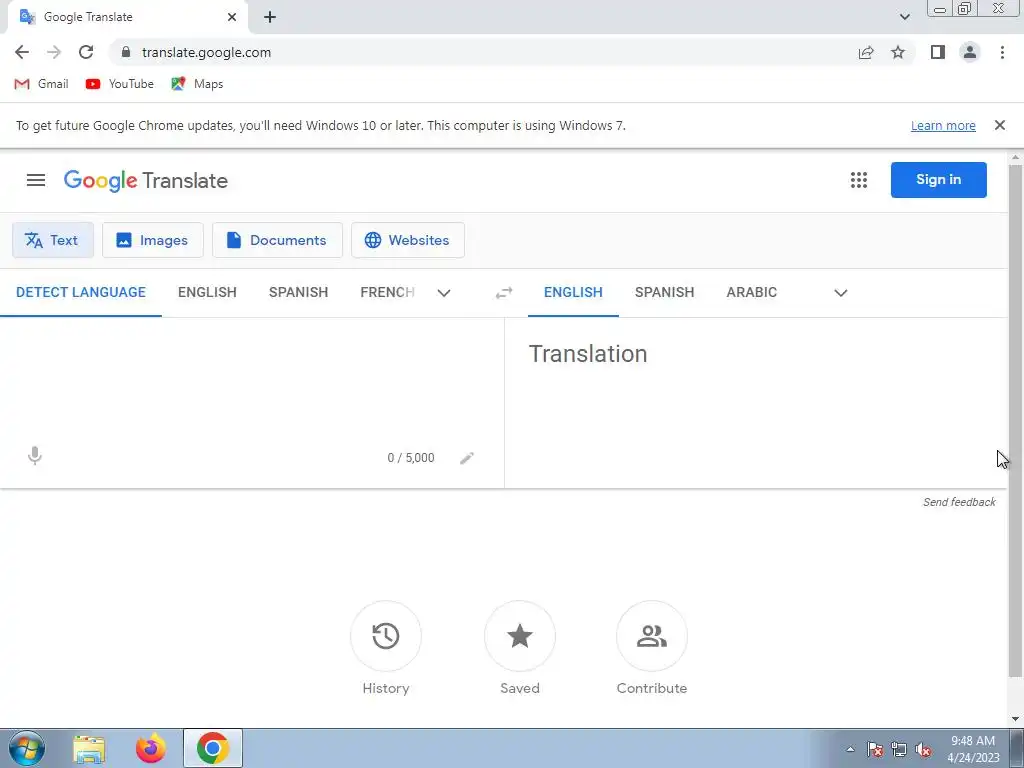Viewport: 1024px width, 768px height.
Task: Launch File Explorer from taskbar
Action: pos(89,749)
